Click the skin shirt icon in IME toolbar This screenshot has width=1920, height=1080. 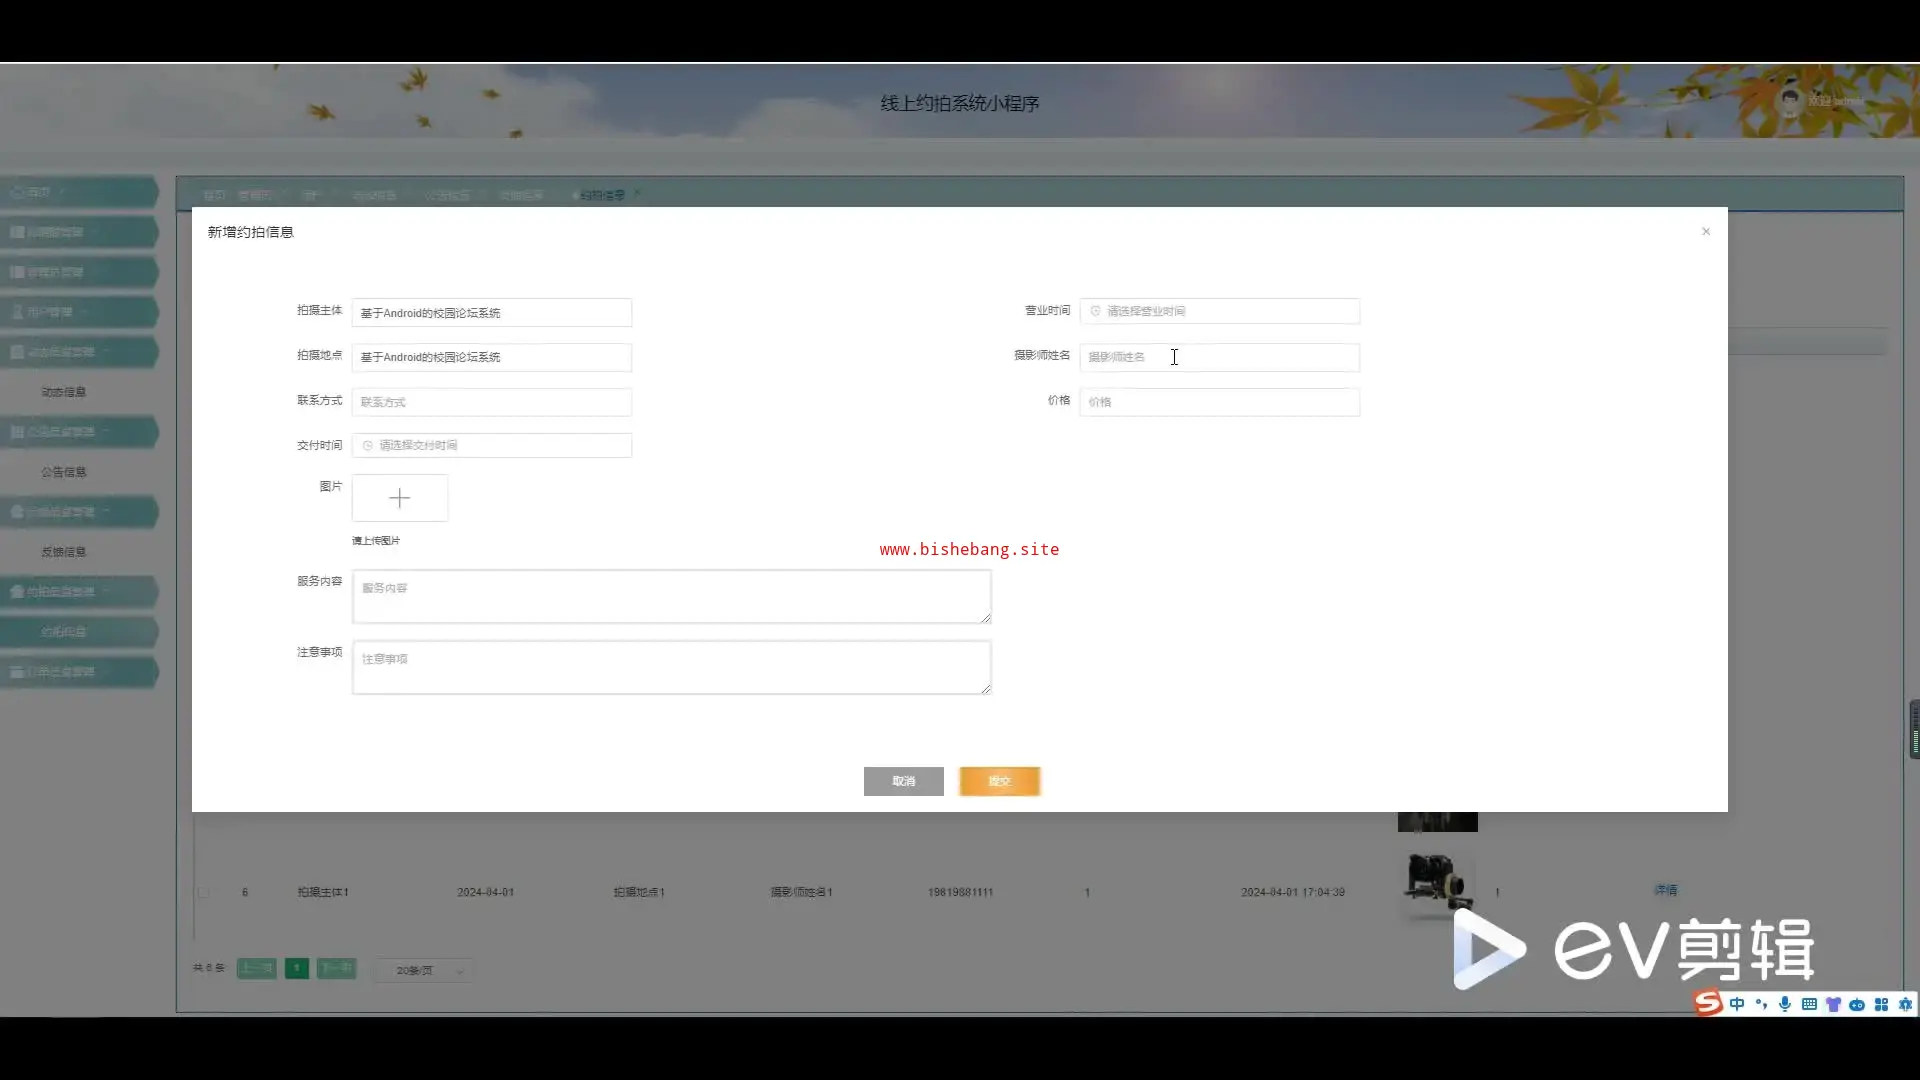click(1833, 1004)
